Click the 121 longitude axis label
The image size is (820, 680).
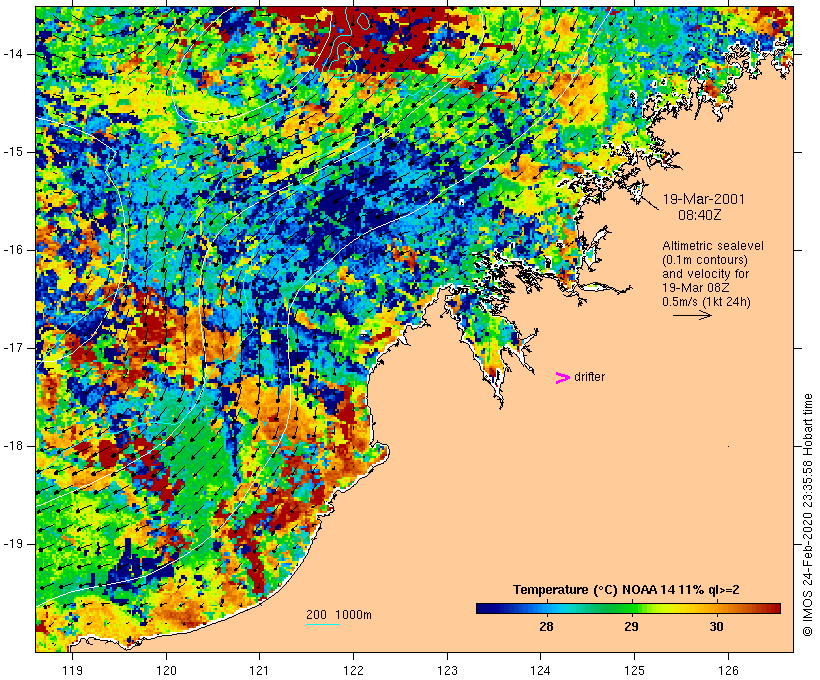(x=260, y=670)
